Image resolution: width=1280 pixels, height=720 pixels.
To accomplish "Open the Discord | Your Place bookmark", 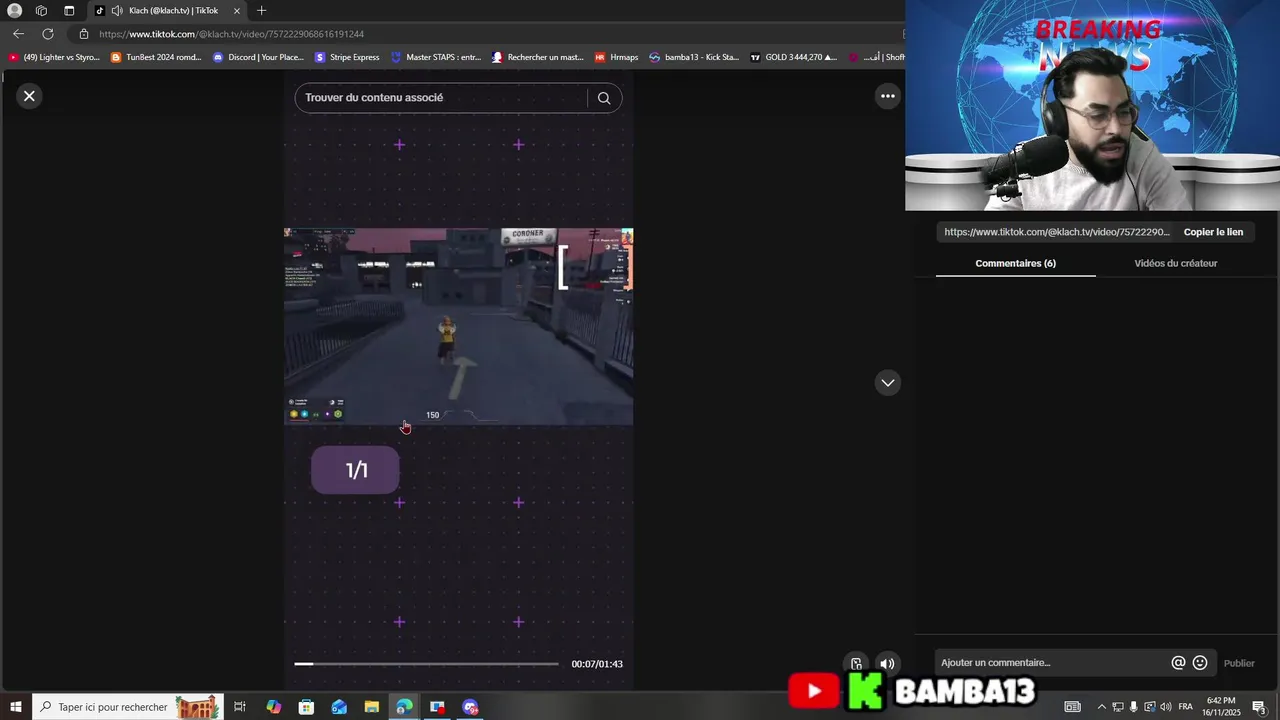I will coord(258,57).
